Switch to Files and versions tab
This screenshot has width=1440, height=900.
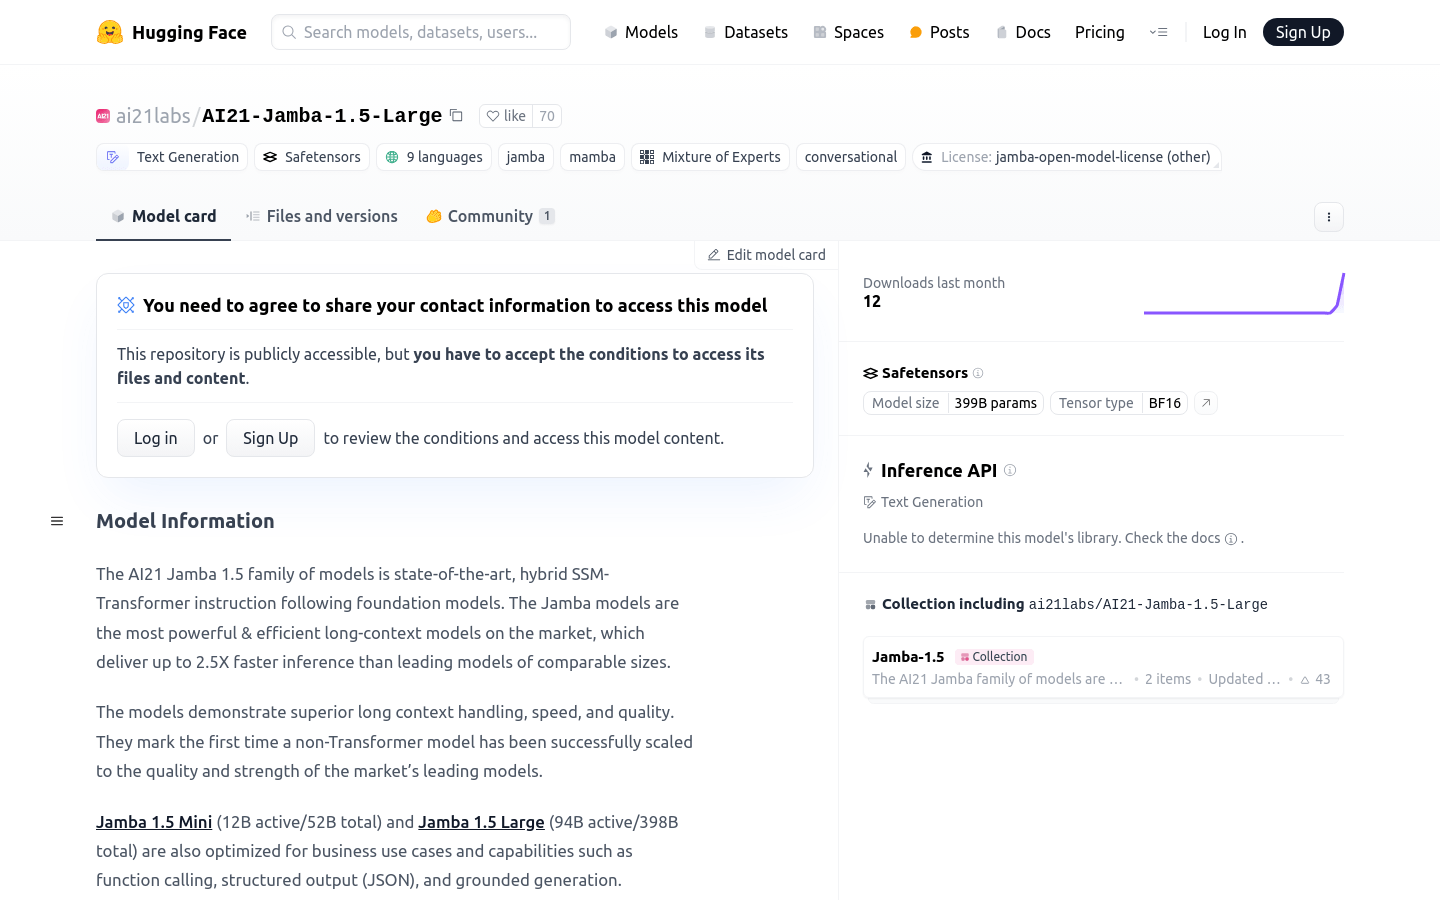[x=321, y=216]
